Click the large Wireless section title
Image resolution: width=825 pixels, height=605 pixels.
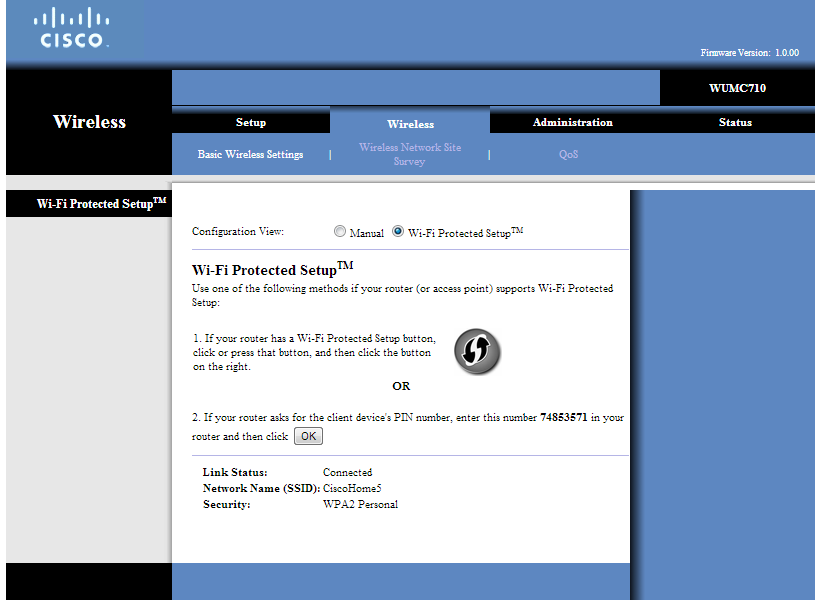(x=89, y=122)
